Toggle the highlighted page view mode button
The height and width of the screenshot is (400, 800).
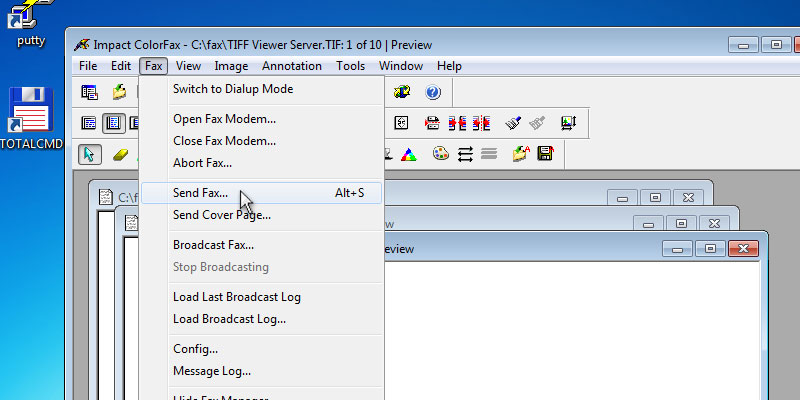click(x=113, y=123)
